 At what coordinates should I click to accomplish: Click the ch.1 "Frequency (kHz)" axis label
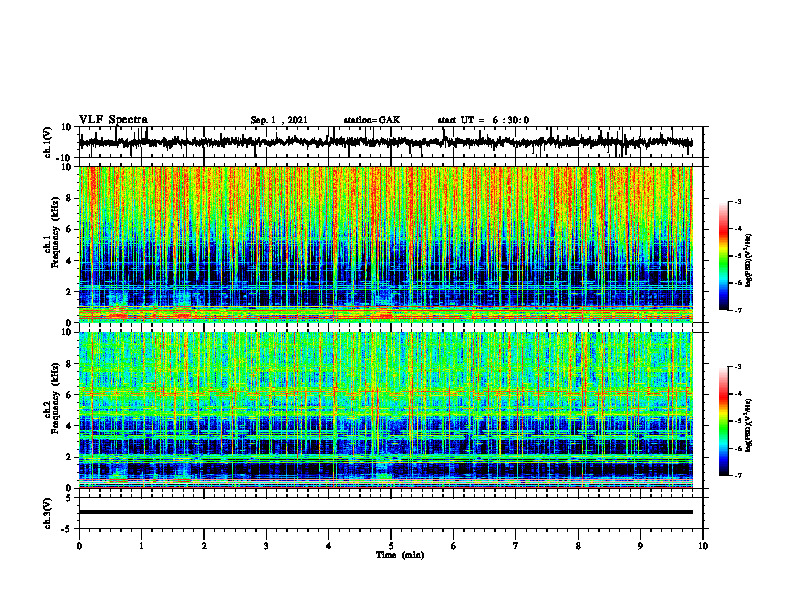point(55,233)
